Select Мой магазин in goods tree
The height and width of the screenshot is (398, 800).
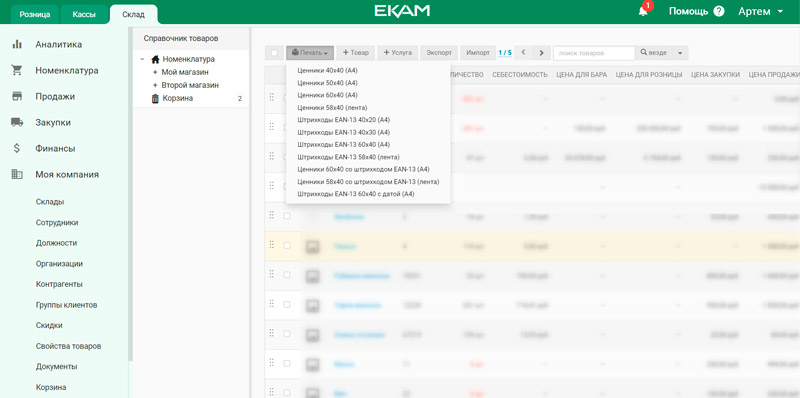pyautogui.click(x=185, y=72)
